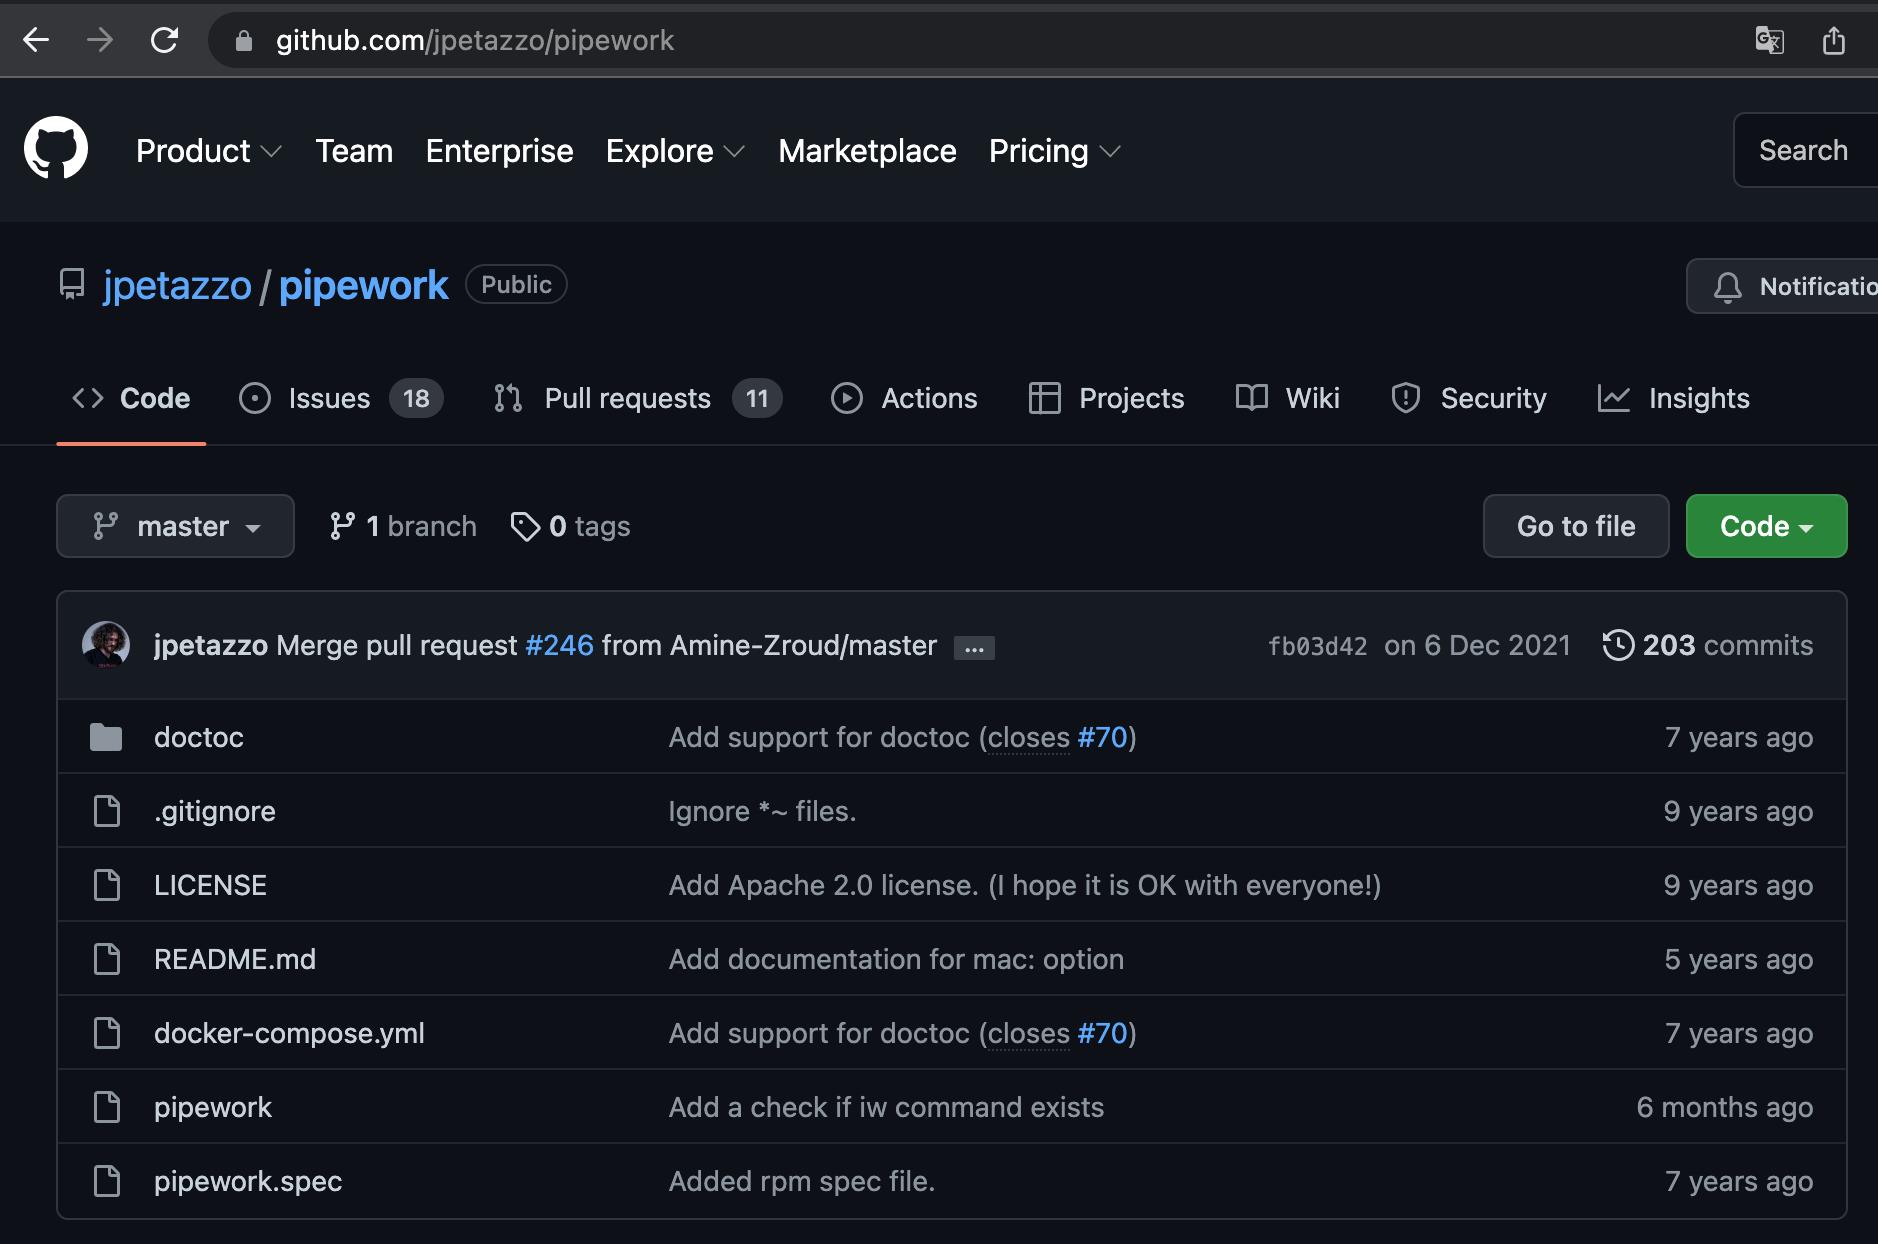Open issue #70 link in doctoc row
The height and width of the screenshot is (1244, 1878).
1102,737
